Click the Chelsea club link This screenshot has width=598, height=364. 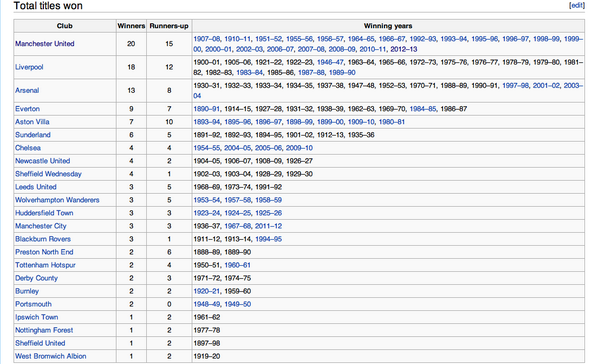coord(28,148)
